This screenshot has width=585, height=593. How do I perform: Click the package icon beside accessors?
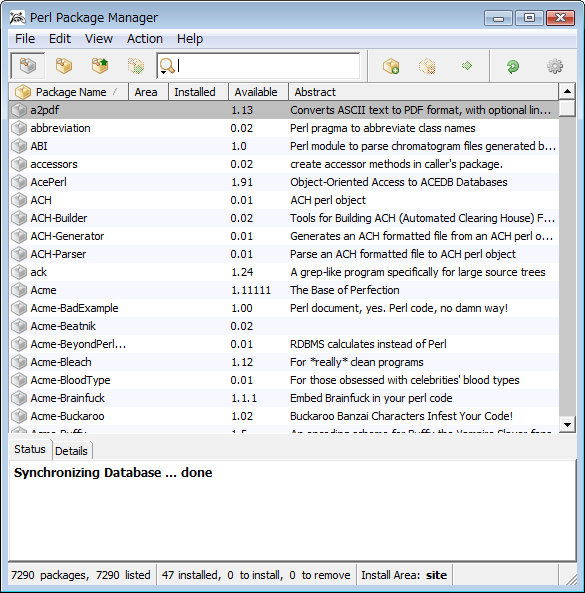pyautogui.click(x=19, y=164)
